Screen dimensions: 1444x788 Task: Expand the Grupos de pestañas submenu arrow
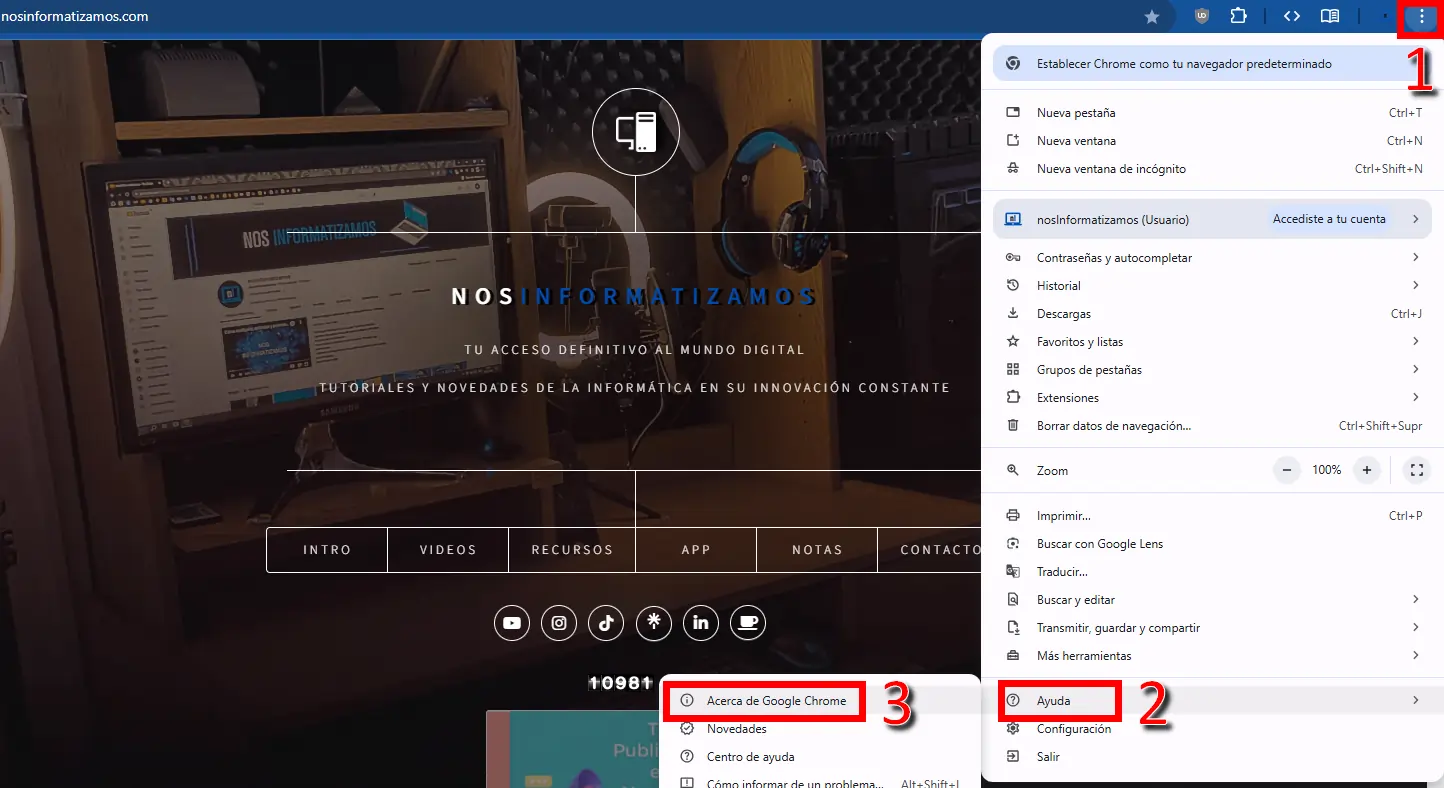click(1416, 370)
